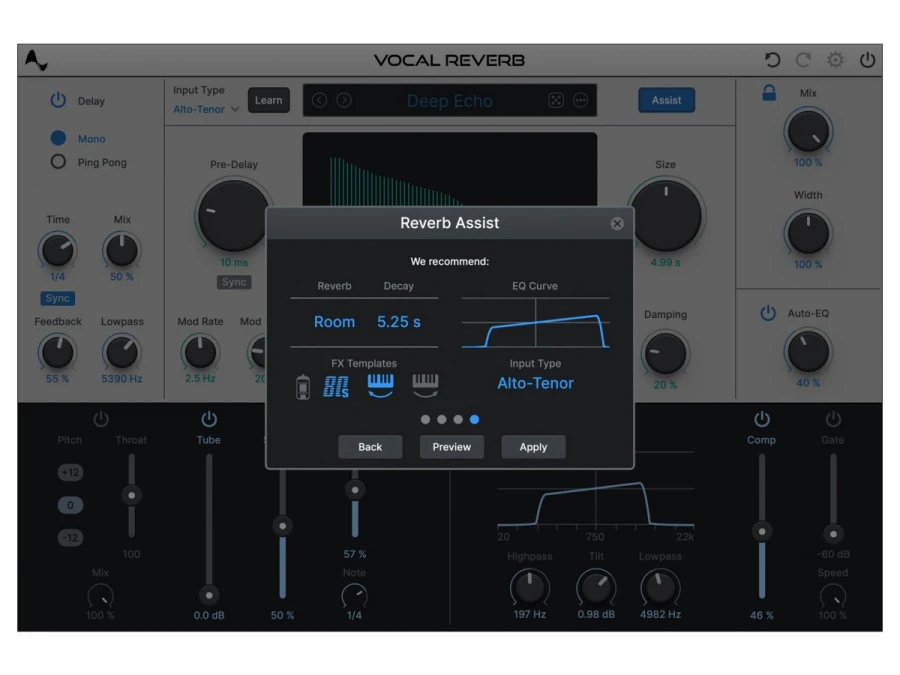Click the Highpass 197 Hz knob
The image size is (900, 675).
tap(529, 587)
